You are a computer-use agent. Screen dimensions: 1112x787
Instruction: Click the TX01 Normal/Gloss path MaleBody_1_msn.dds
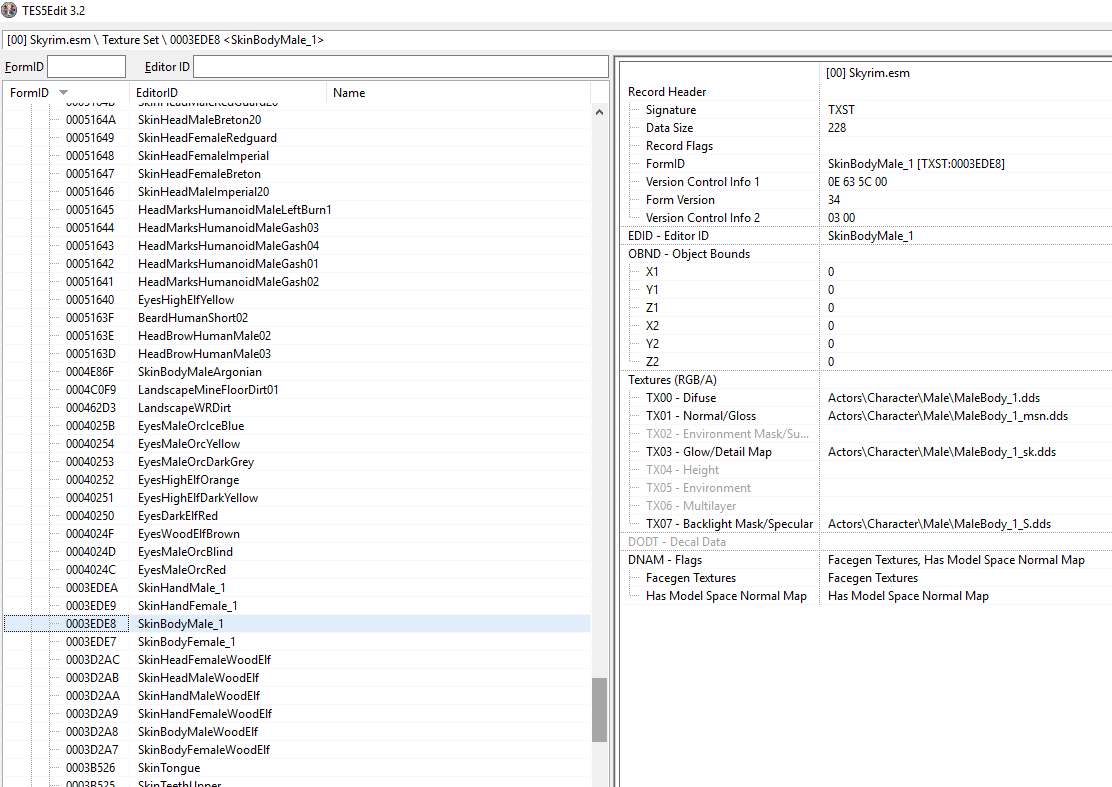(947, 416)
